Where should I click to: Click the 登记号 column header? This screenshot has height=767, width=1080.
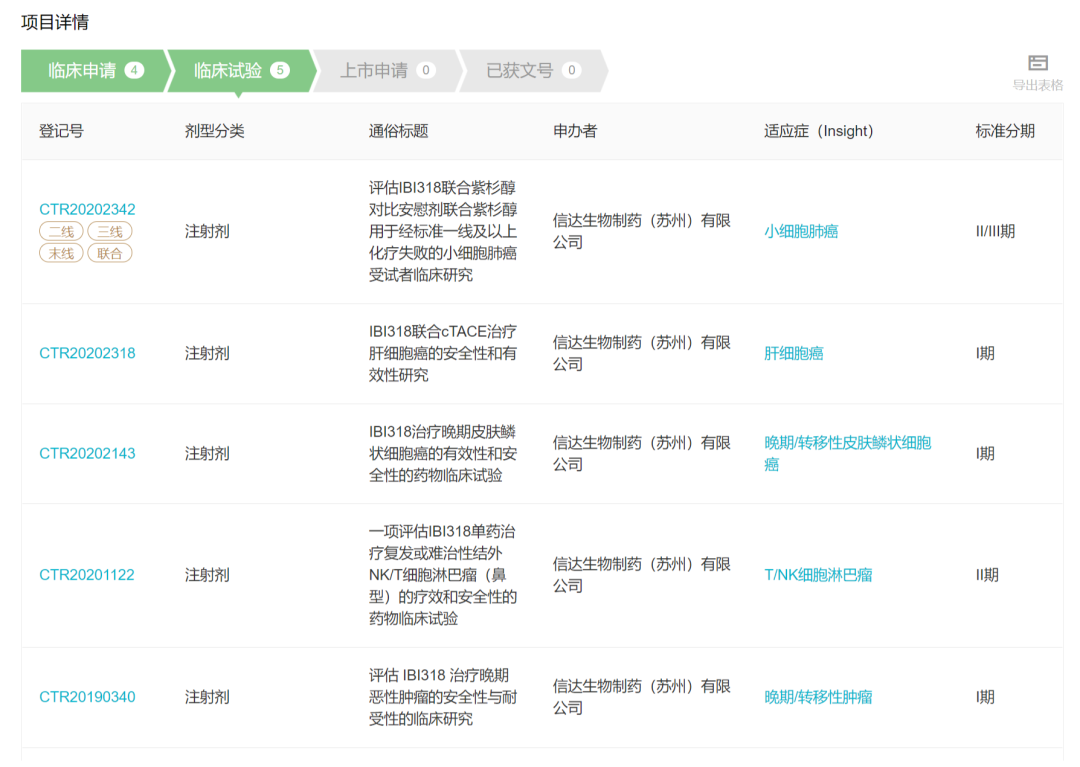click(61, 131)
